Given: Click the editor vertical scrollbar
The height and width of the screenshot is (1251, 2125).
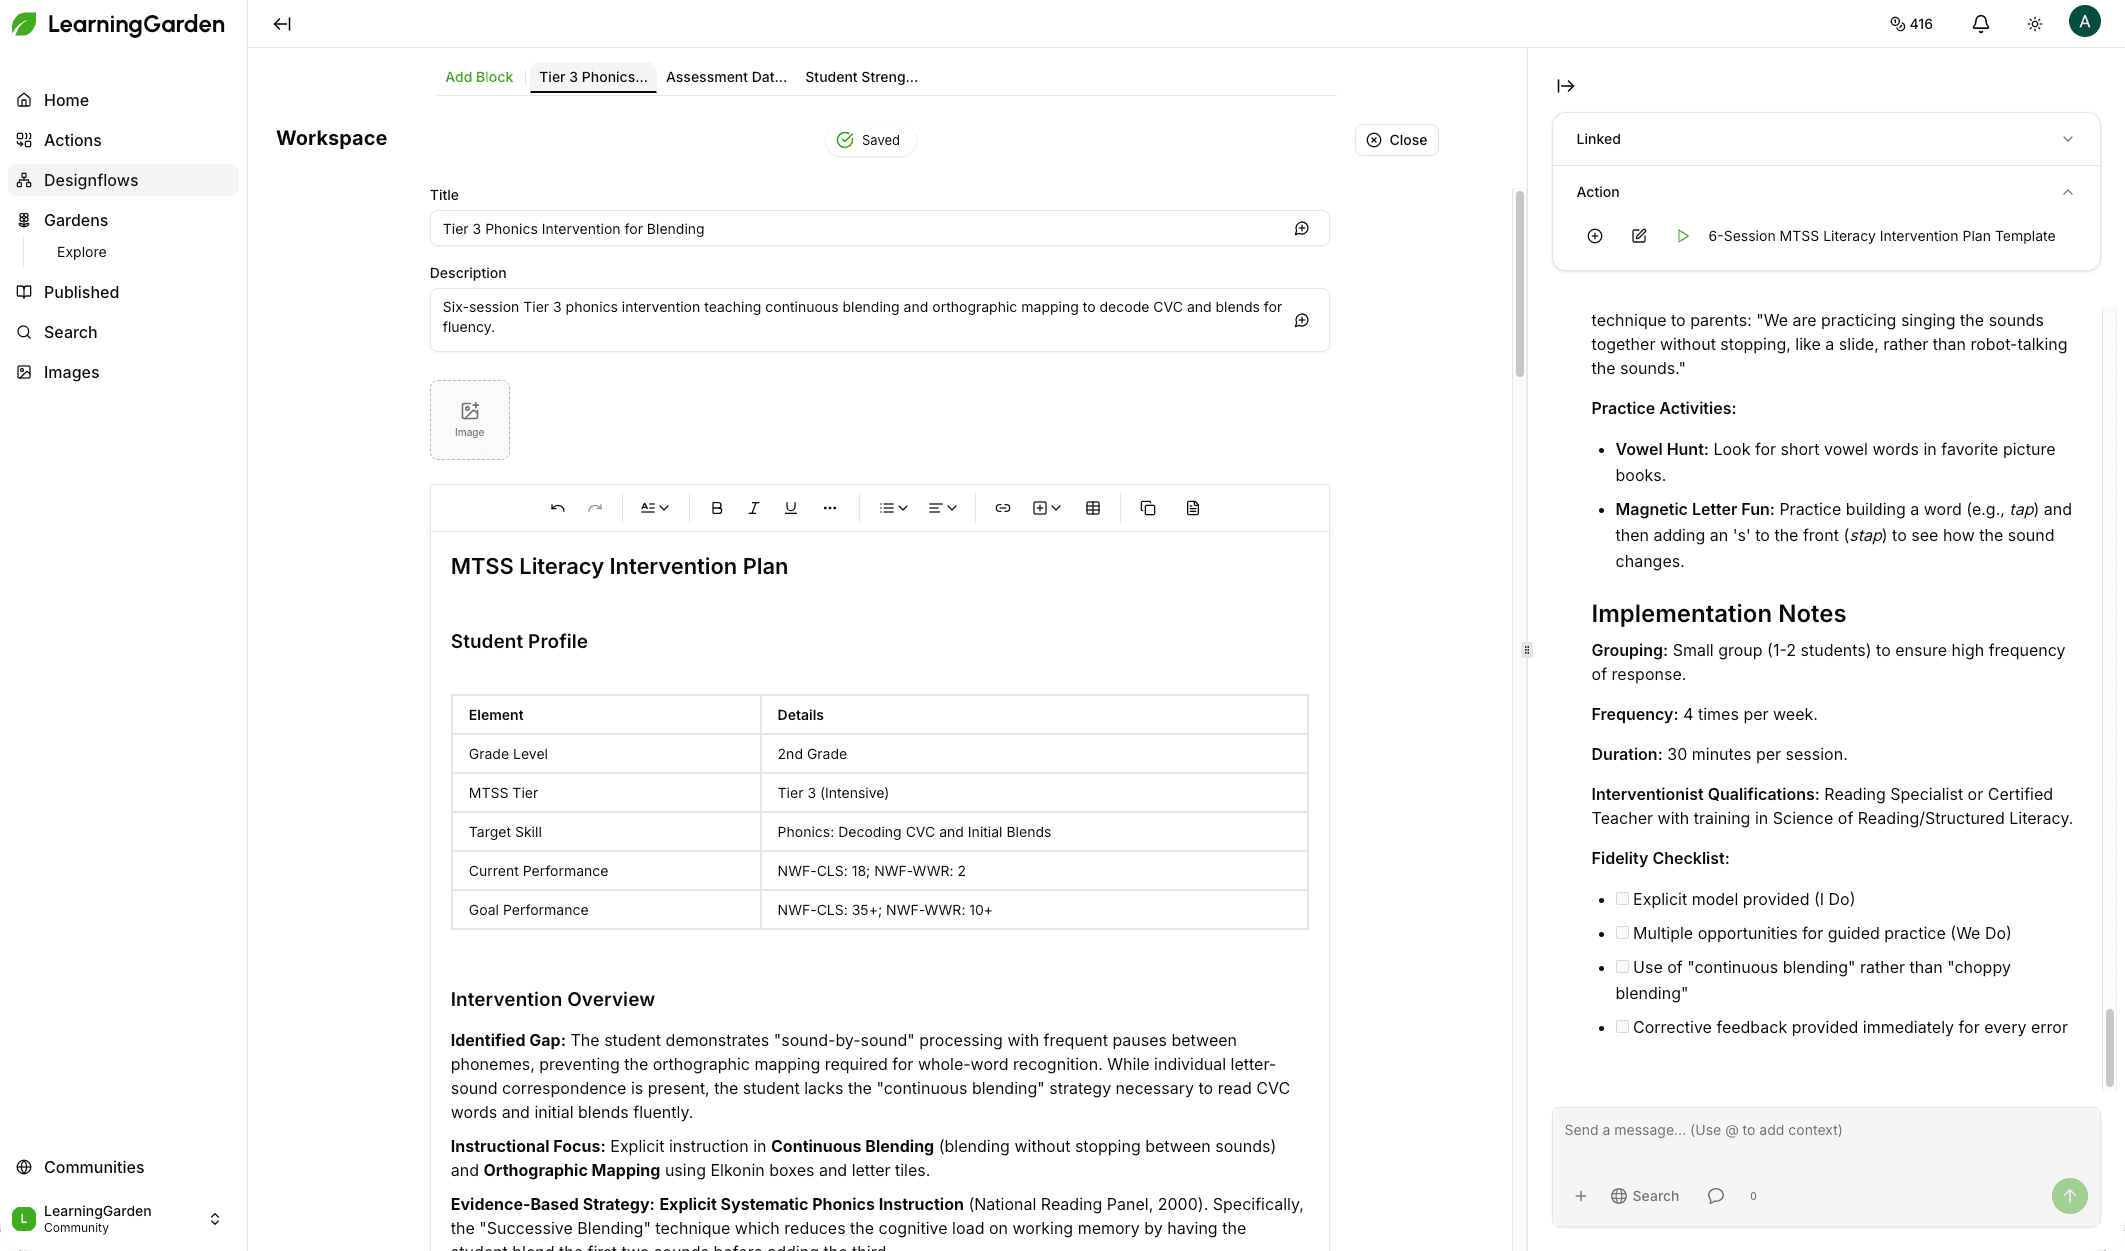Looking at the screenshot, I should (1519, 284).
